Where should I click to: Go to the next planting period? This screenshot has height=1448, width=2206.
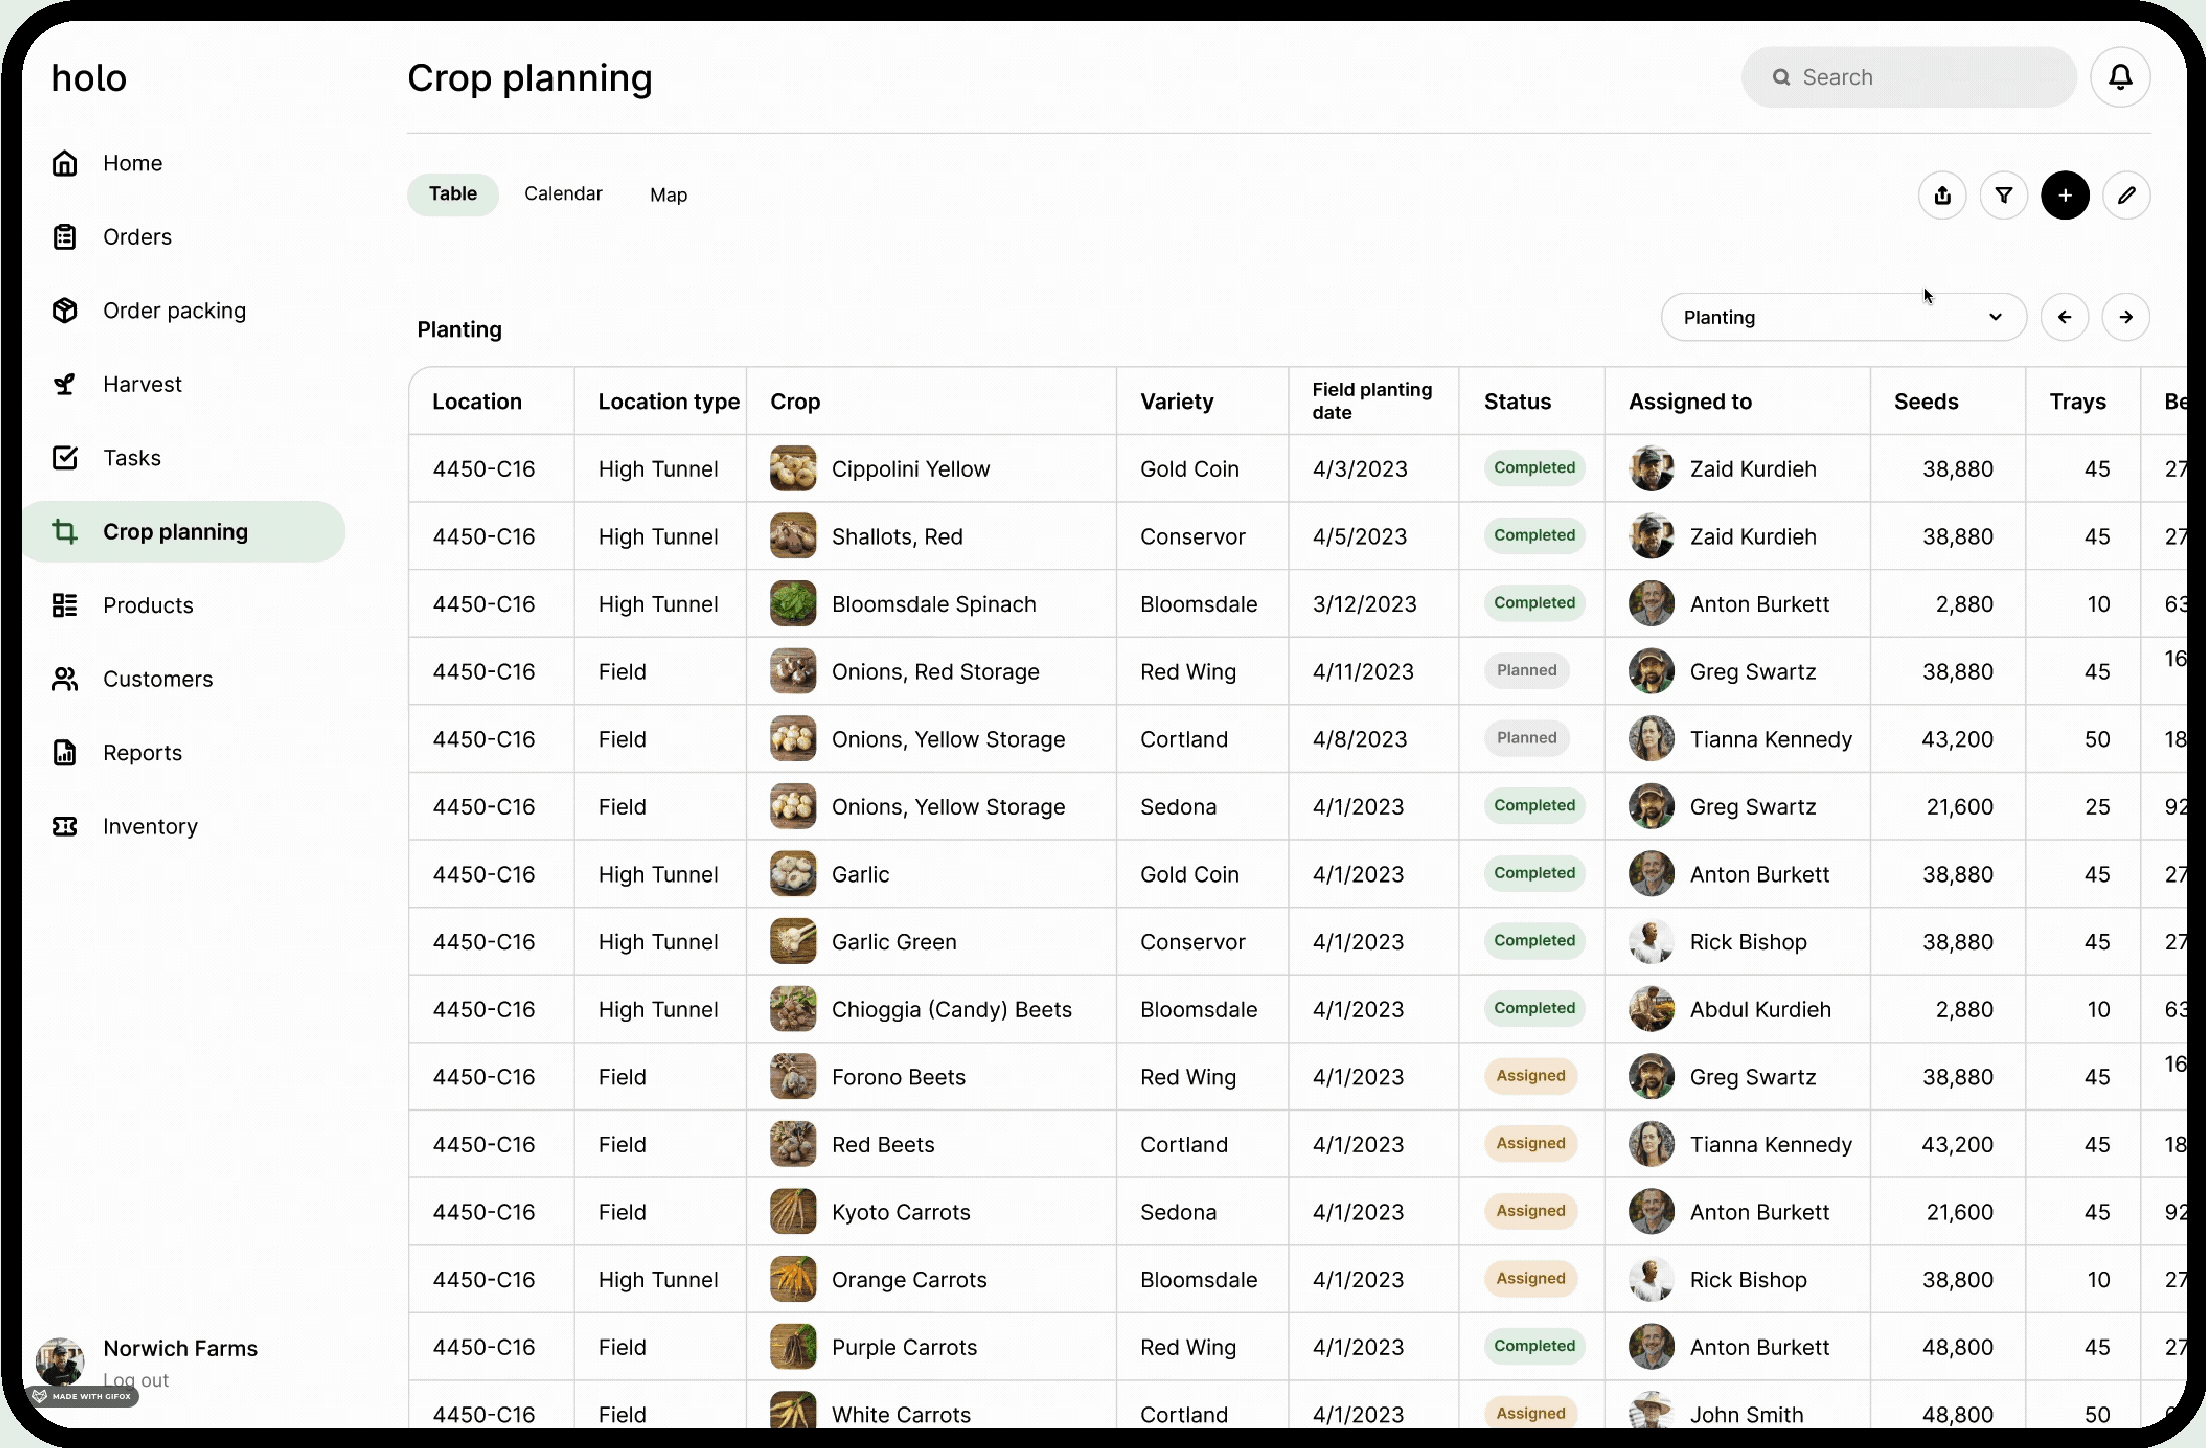(x=2127, y=317)
